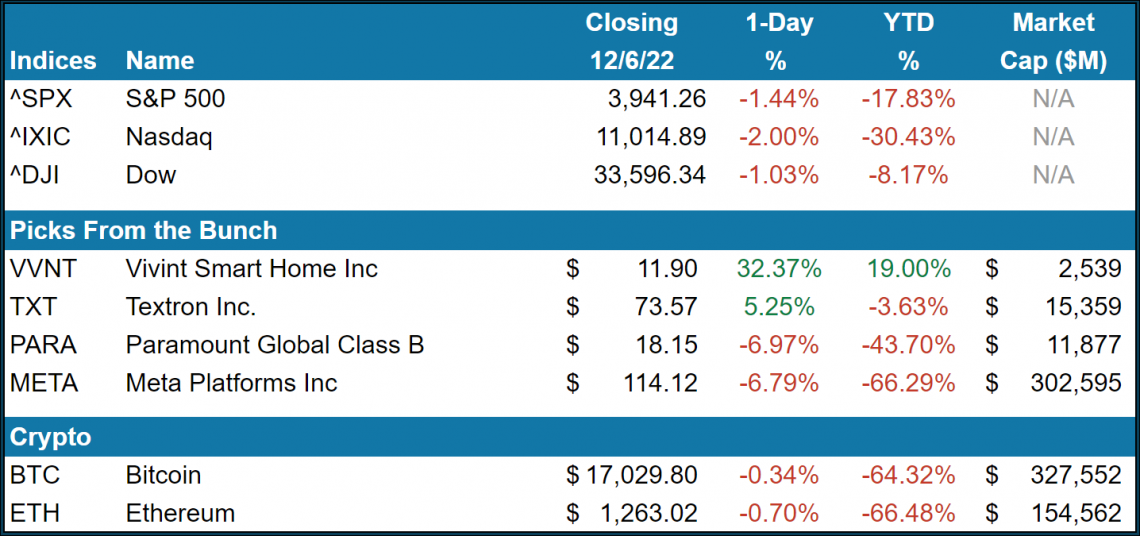This screenshot has width=1140, height=536.
Task: Click the YTD % column header
Action: coord(908,41)
